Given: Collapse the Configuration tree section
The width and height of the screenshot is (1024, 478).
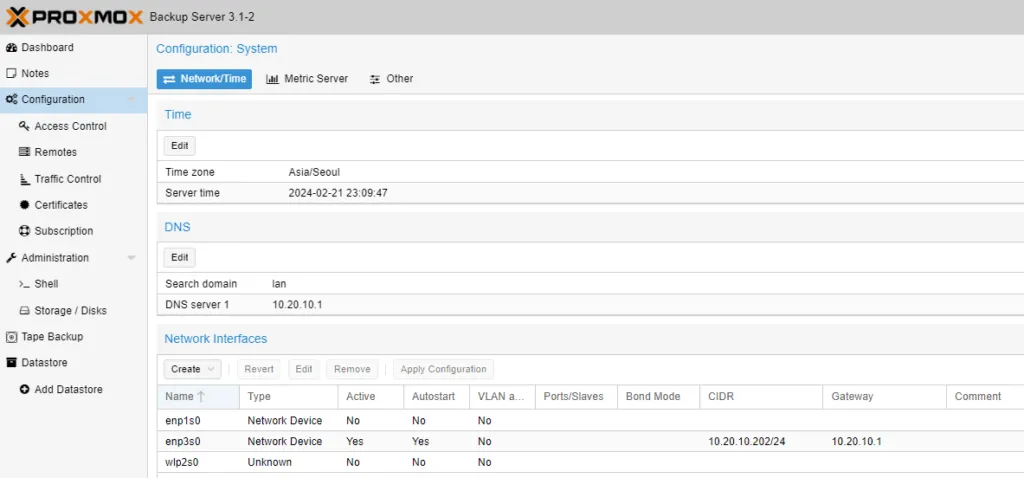Looking at the screenshot, I should [131, 100].
